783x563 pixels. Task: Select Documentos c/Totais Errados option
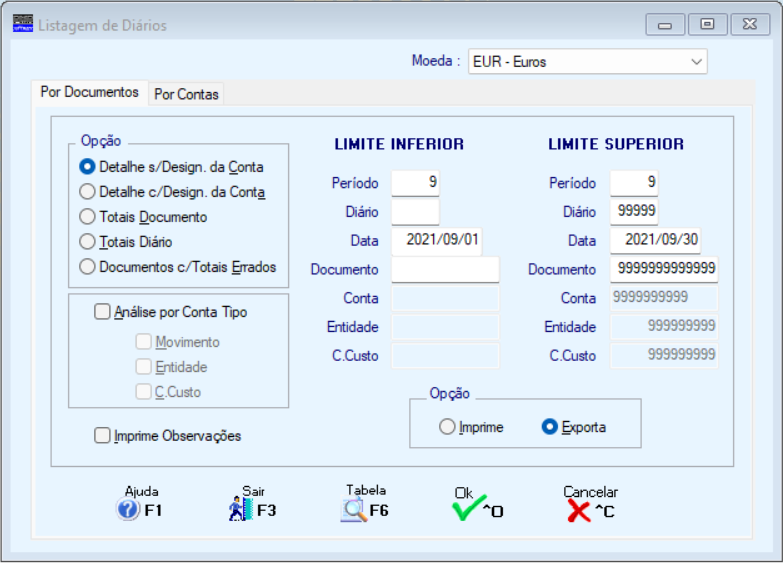coord(88,267)
